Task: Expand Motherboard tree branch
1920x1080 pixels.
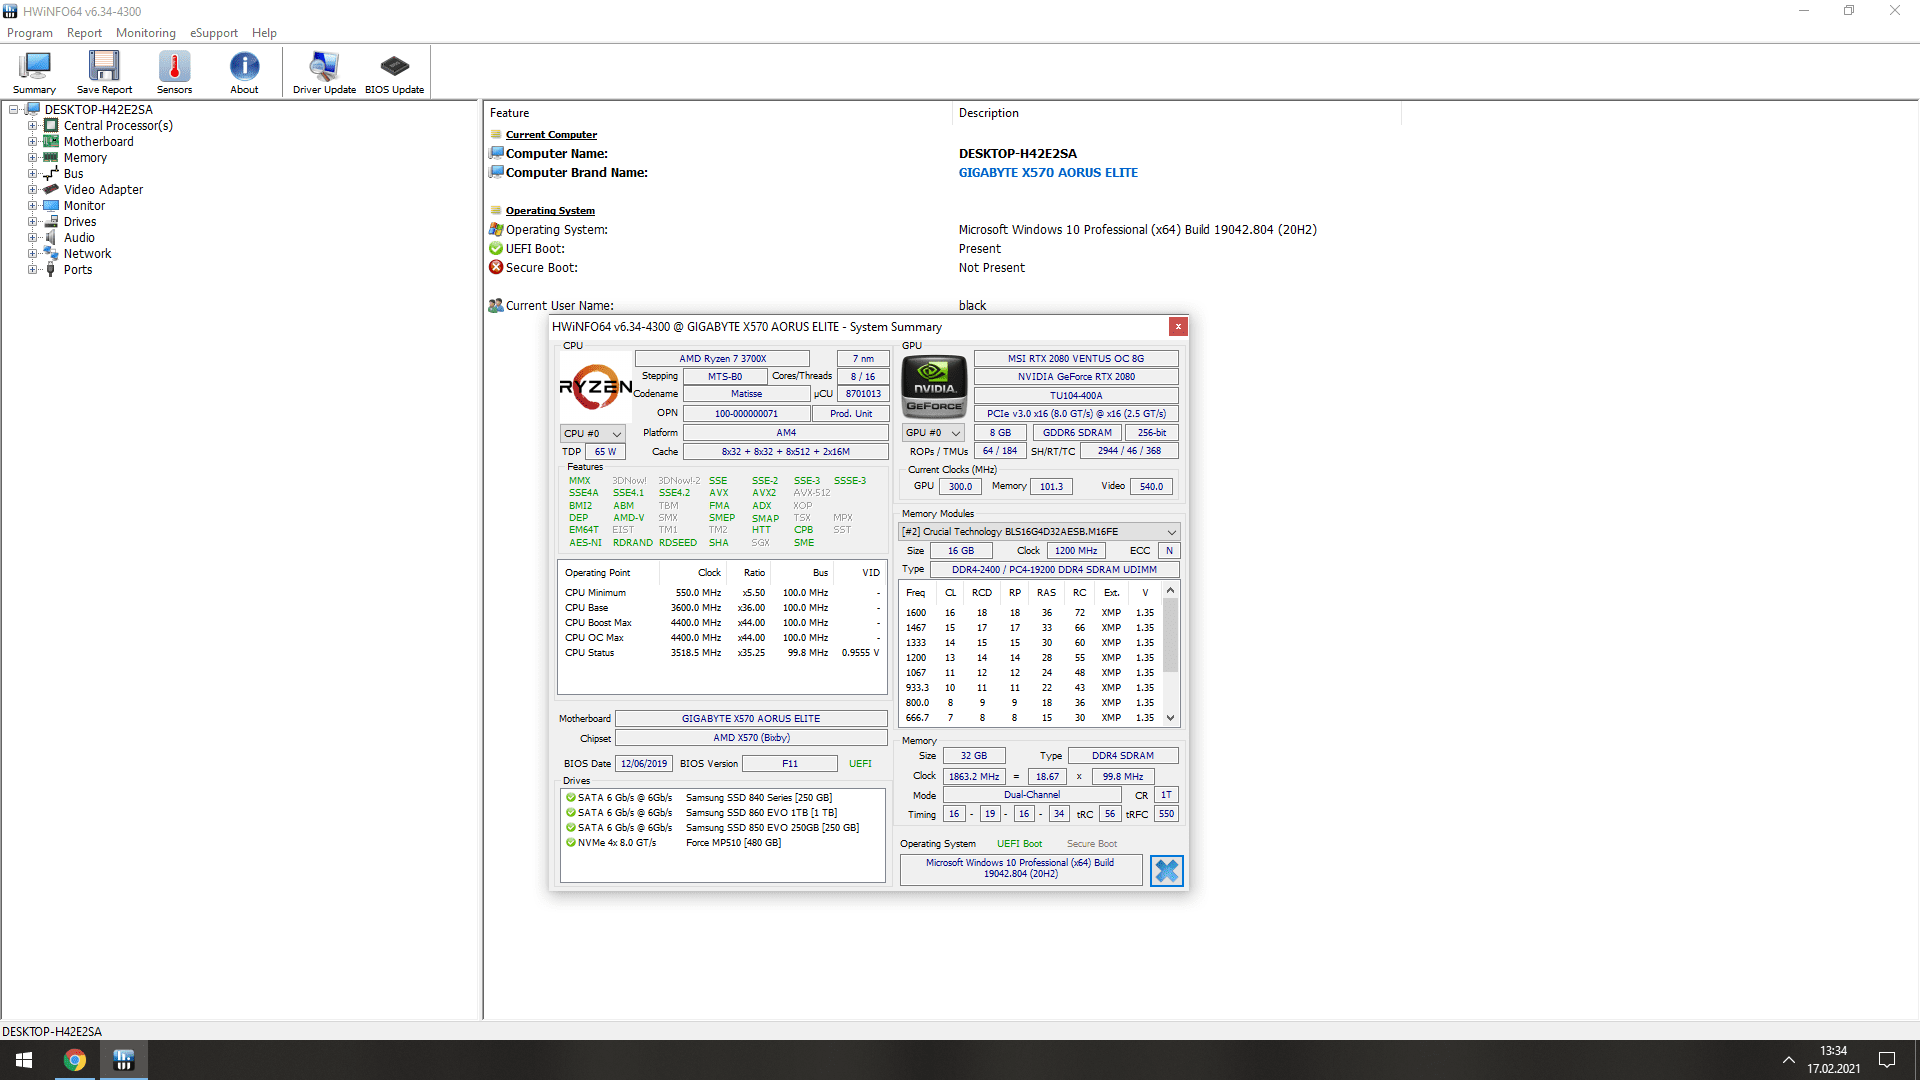Action: pyautogui.click(x=32, y=142)
